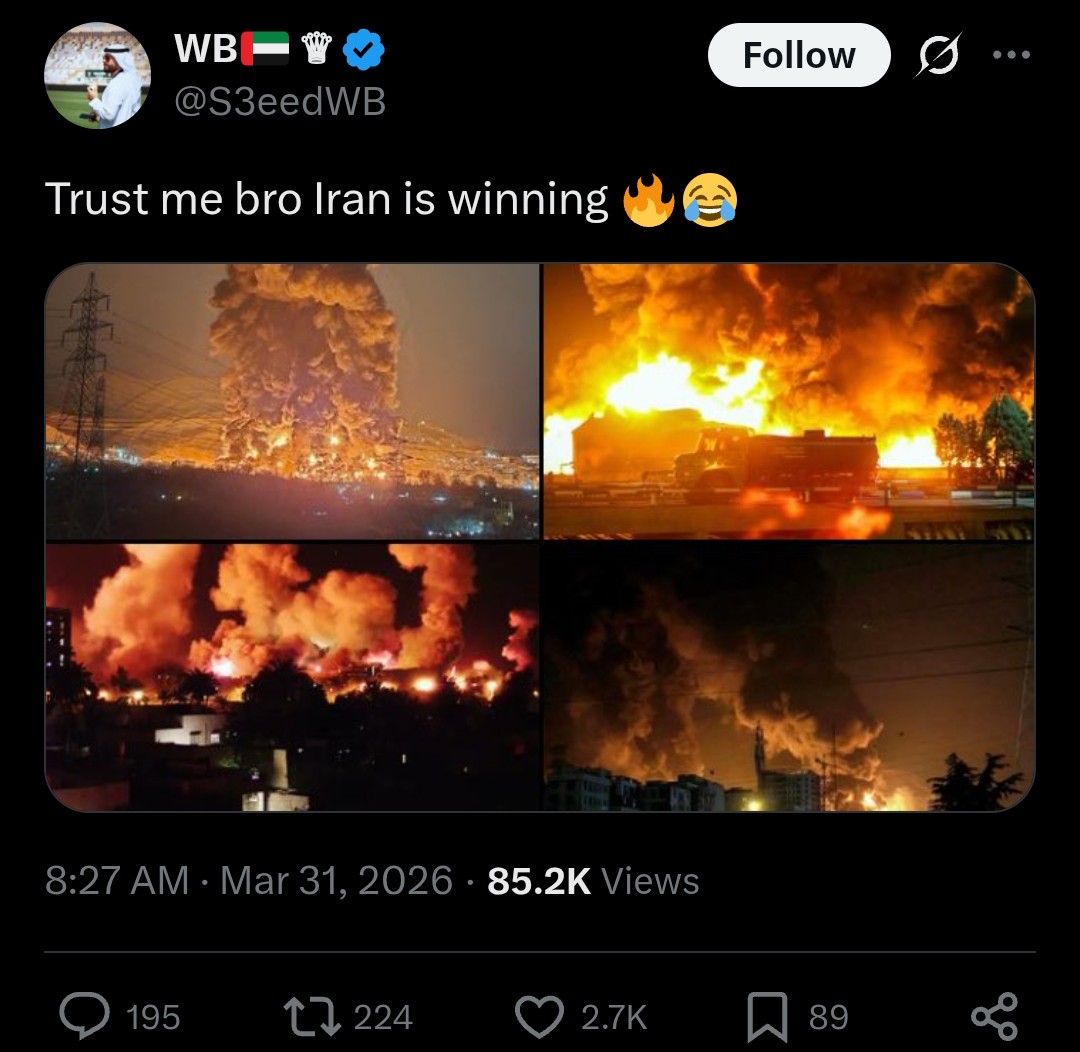This screenshot has height=1052, width=1080.
Task: Click the reply speech bubble icon
Action: 84,1015
